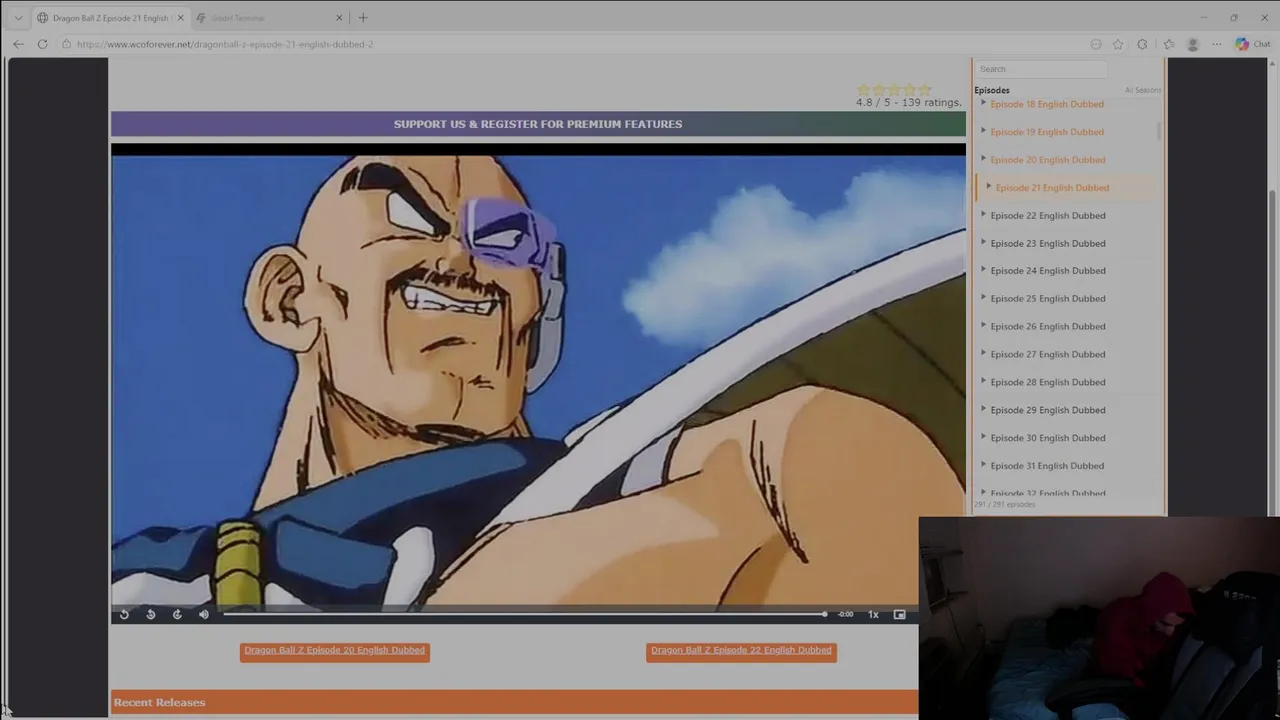This screenshot has width=1280, height=720.
Task: Click the address bar URL
Action: point(225,44)
